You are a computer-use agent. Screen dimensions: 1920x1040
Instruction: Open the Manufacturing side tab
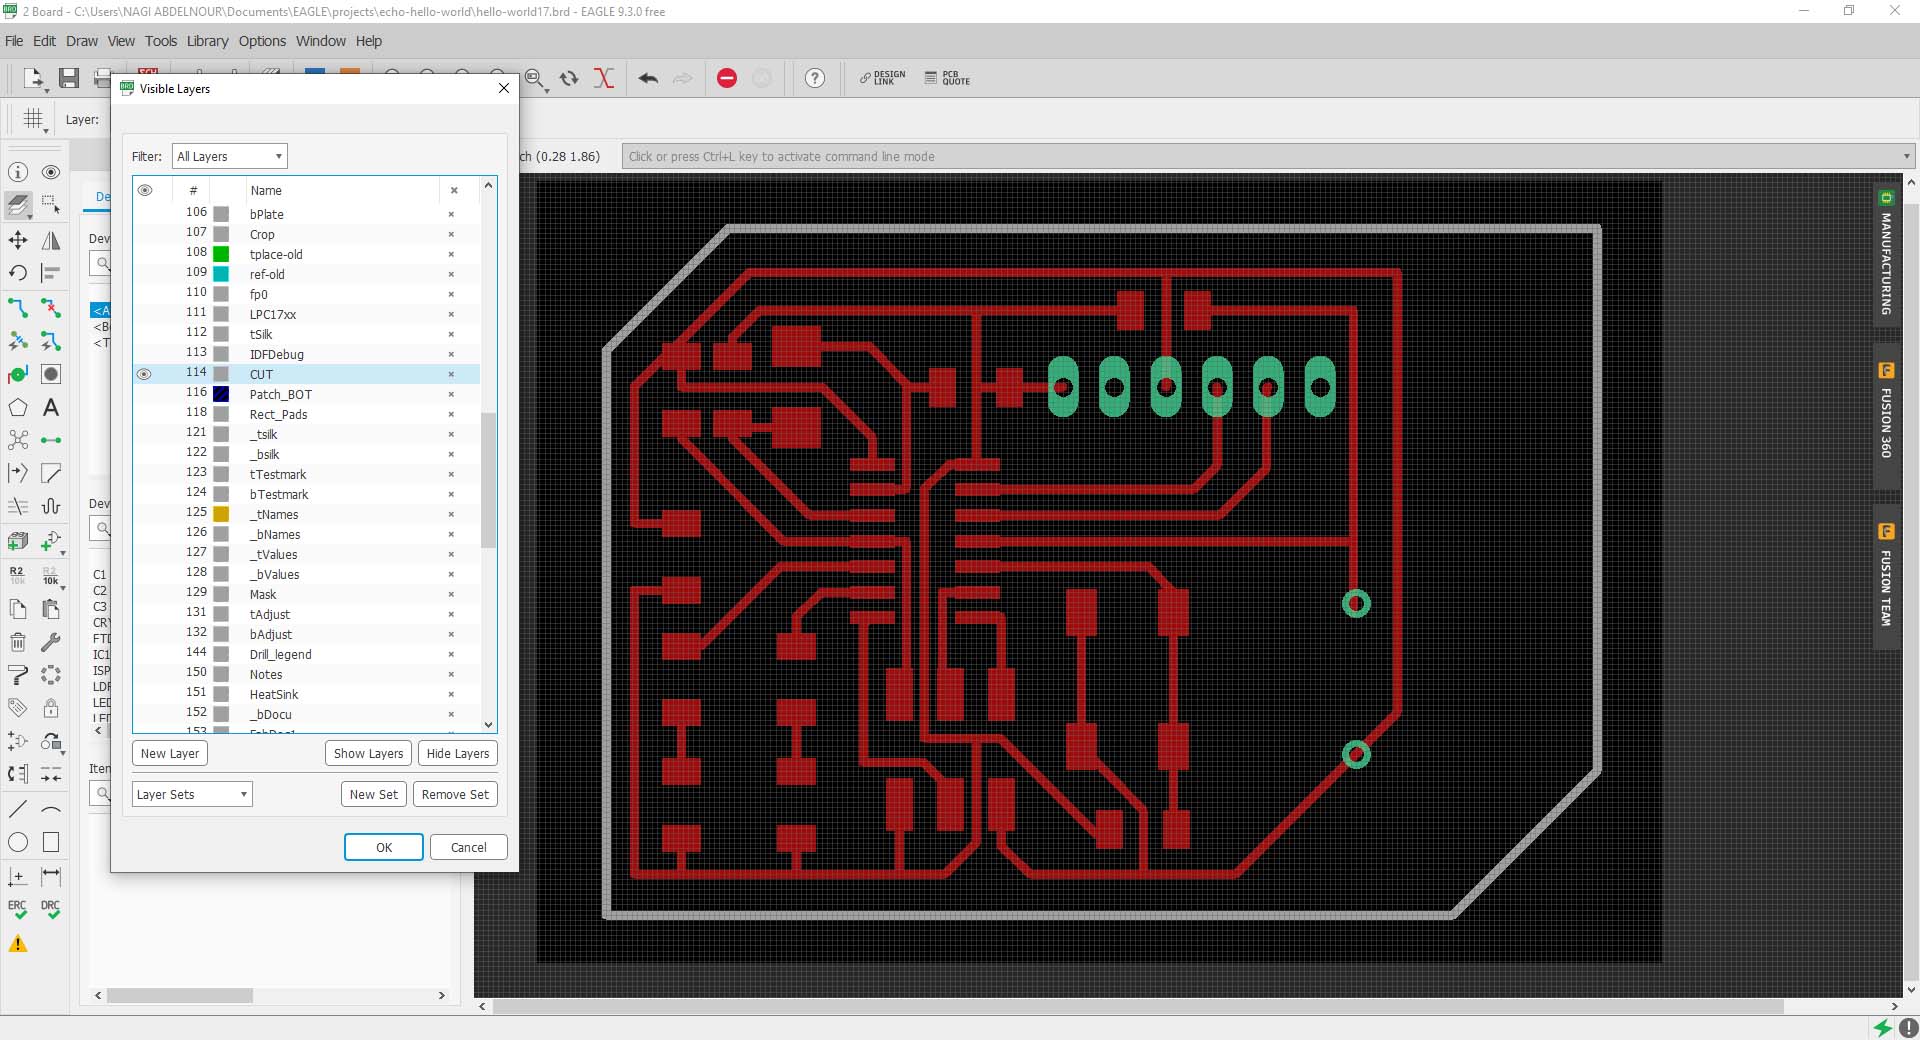pyautogui.click(x=1886, y=254)
